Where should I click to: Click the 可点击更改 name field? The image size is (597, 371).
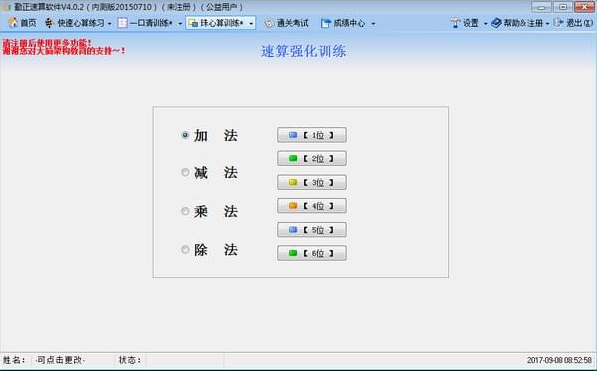coord(60,360)
